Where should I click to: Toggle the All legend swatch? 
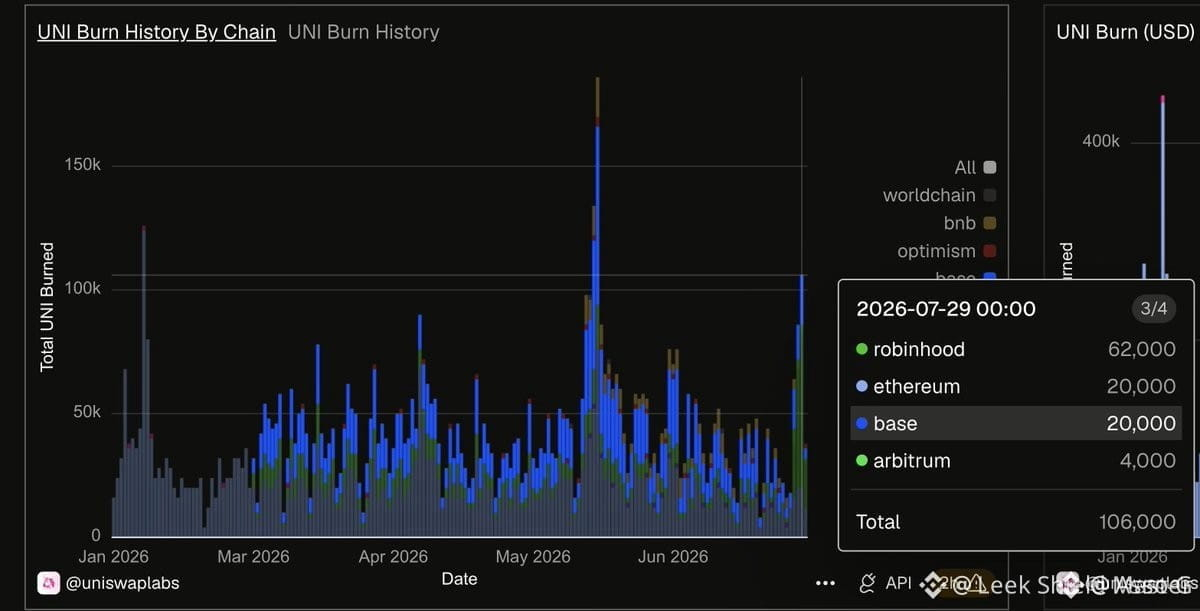(x=990, y=167)
